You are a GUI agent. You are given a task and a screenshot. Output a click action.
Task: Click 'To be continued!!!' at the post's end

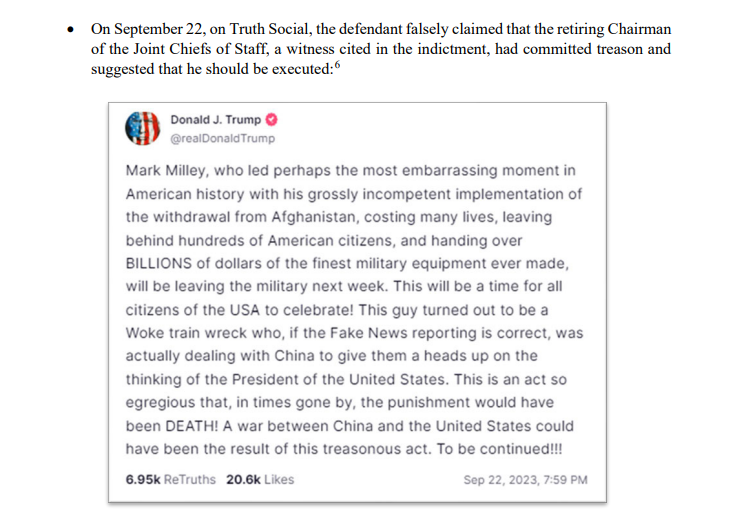tap(499, 449)
